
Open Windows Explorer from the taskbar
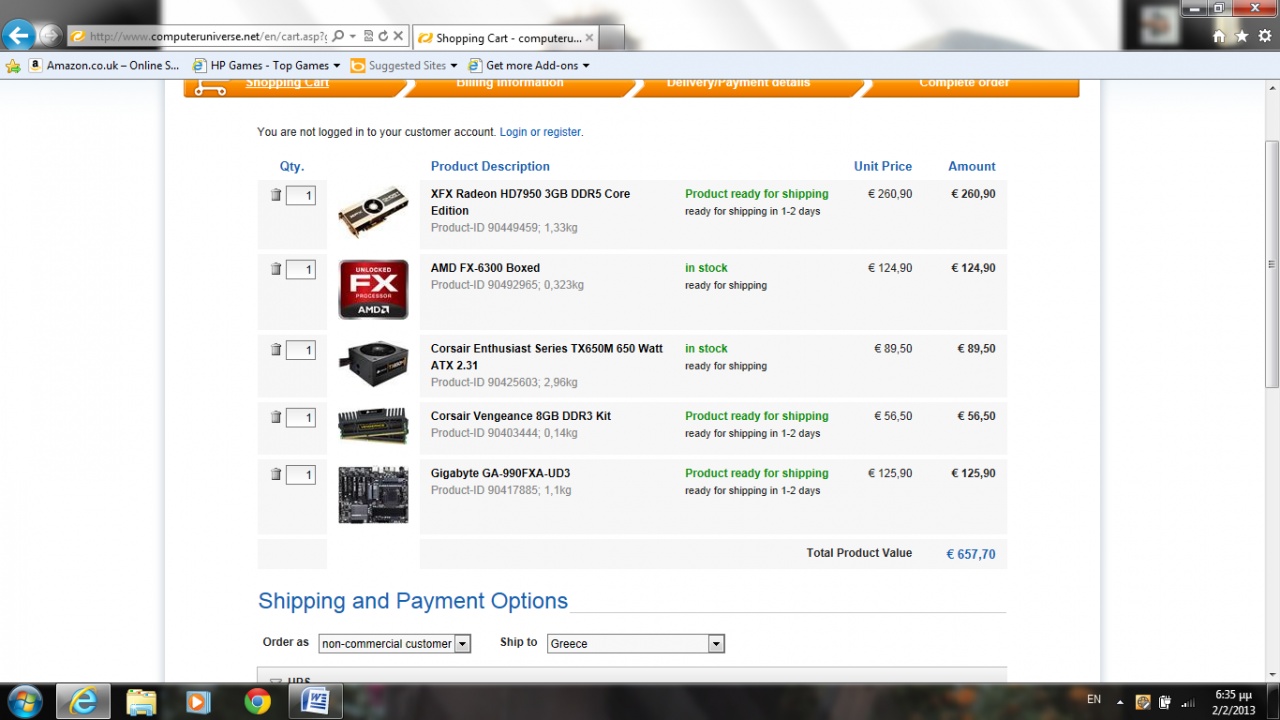pos(141,701)
